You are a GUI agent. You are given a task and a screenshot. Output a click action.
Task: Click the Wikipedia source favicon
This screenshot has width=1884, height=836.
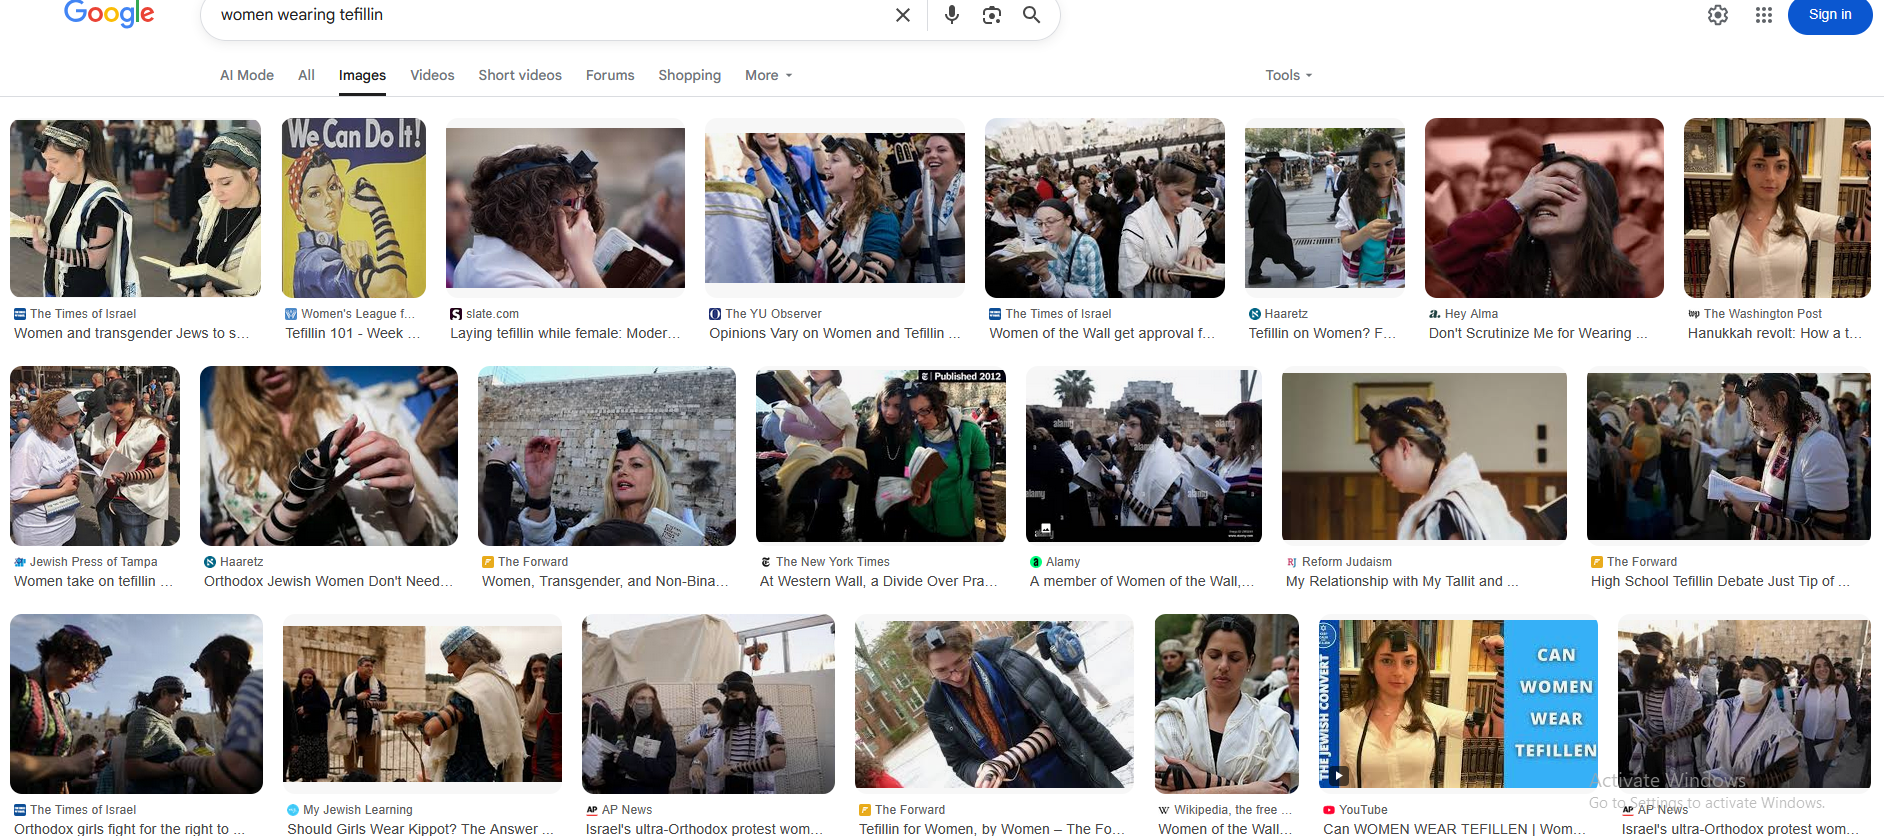[x=1164, y=810]
